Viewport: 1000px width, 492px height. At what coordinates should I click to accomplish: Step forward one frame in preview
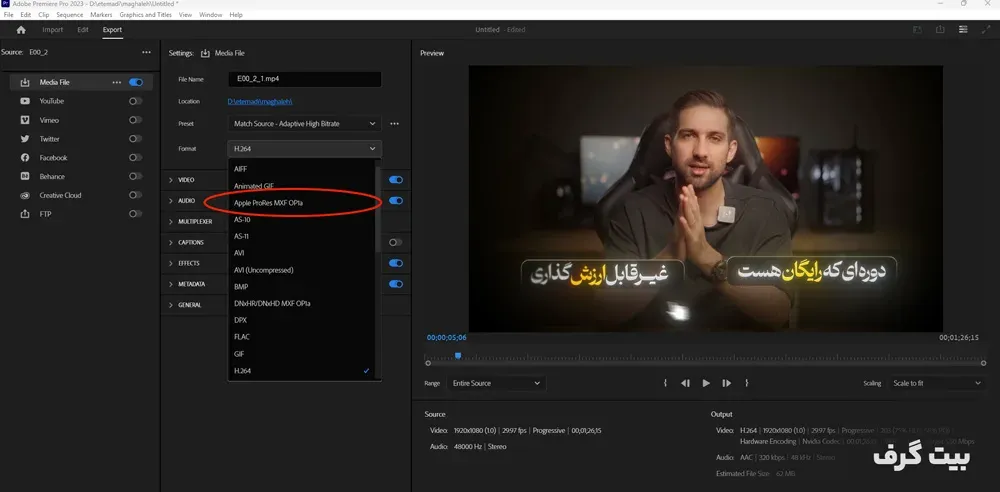point(726,383)
